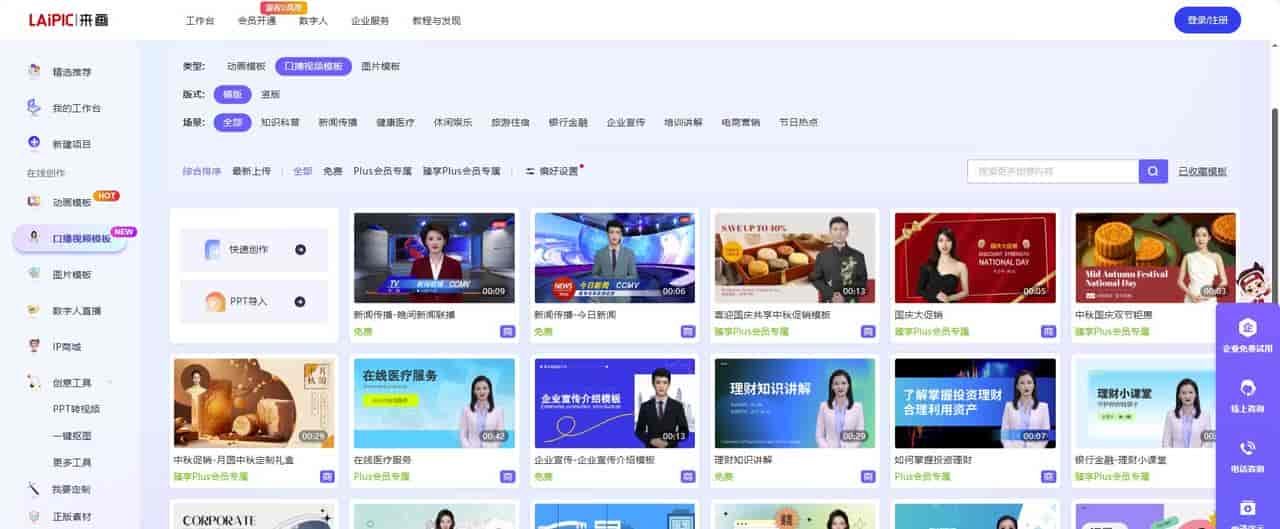Viewport: 1280px width, 529px height.
Task: Click badge icon on 国庆大促销 card
Action: [1047, 331]
